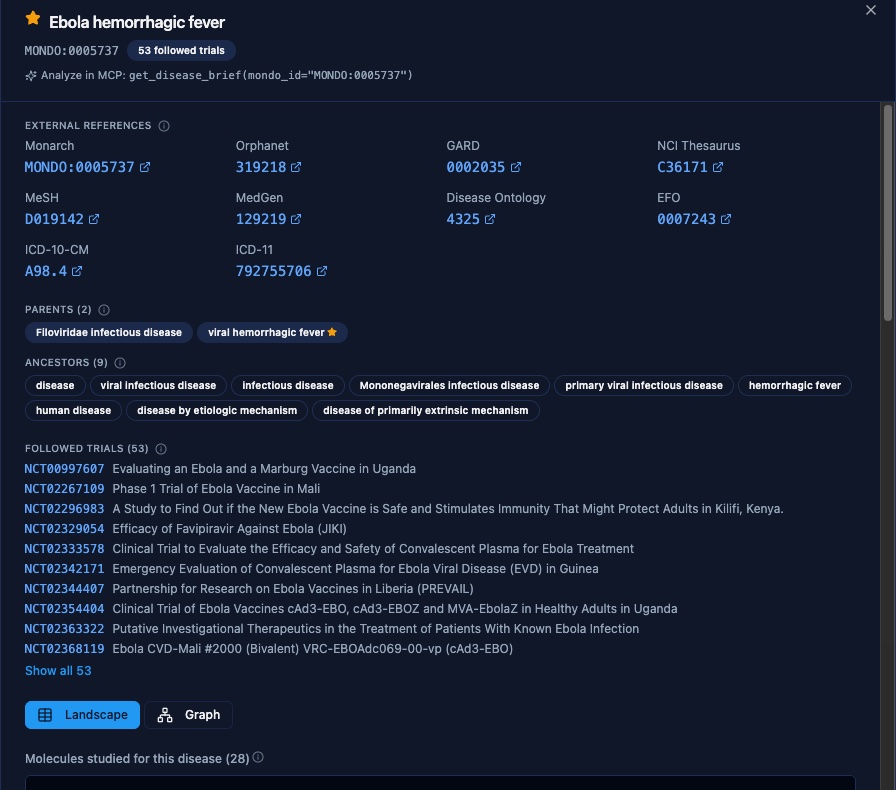Open ICD-10-CM A98.4 external link icon
Viewport: 896px width, 790px height.
click(77, 271)
